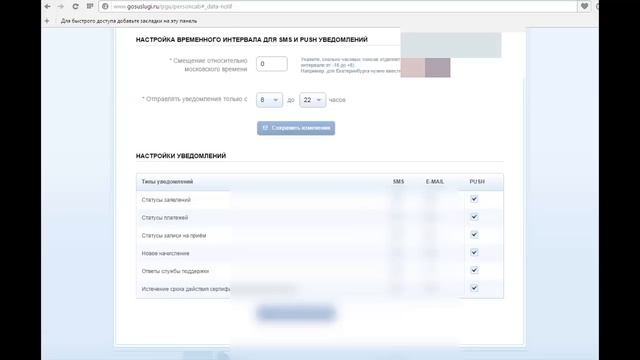This screenshot has height=360, width=640.
Task: Click the SMS column header
Action: pos(398,182)
